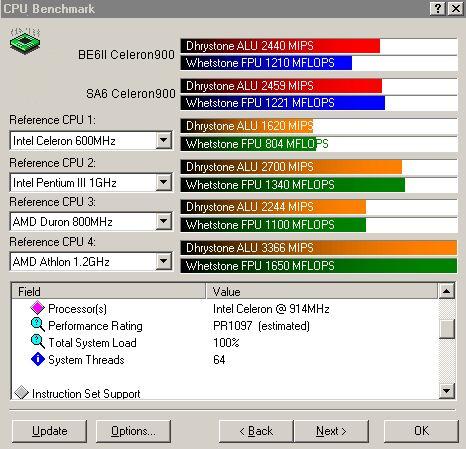Select the Instruction Set Support row
466x449 pixels.
86,394
